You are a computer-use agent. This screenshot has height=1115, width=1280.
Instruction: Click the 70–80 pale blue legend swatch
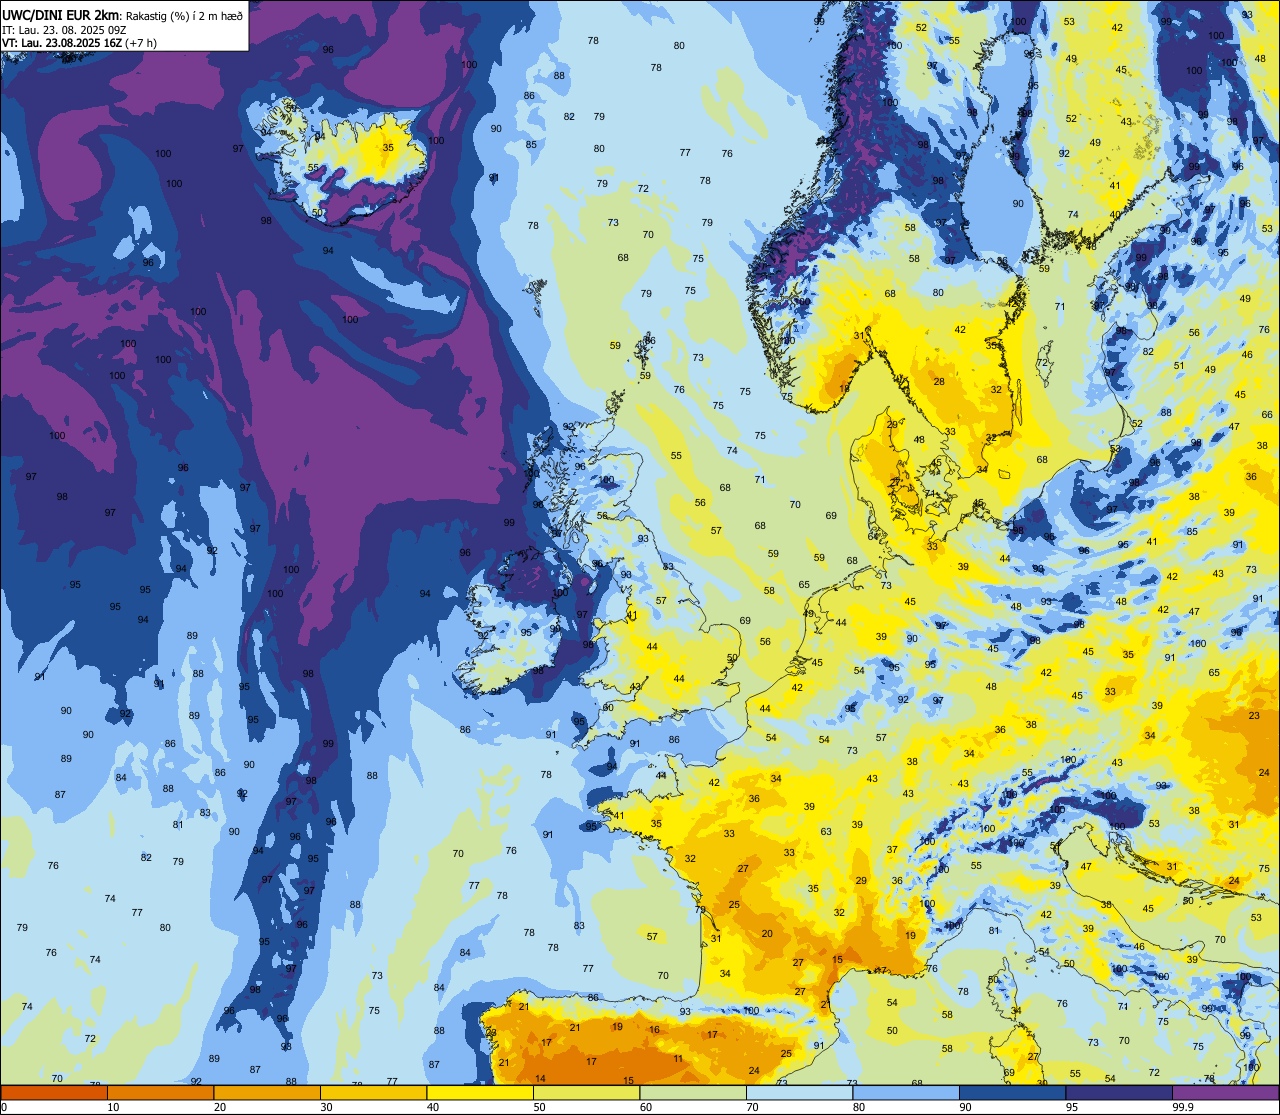click(x=799, y=1092)
